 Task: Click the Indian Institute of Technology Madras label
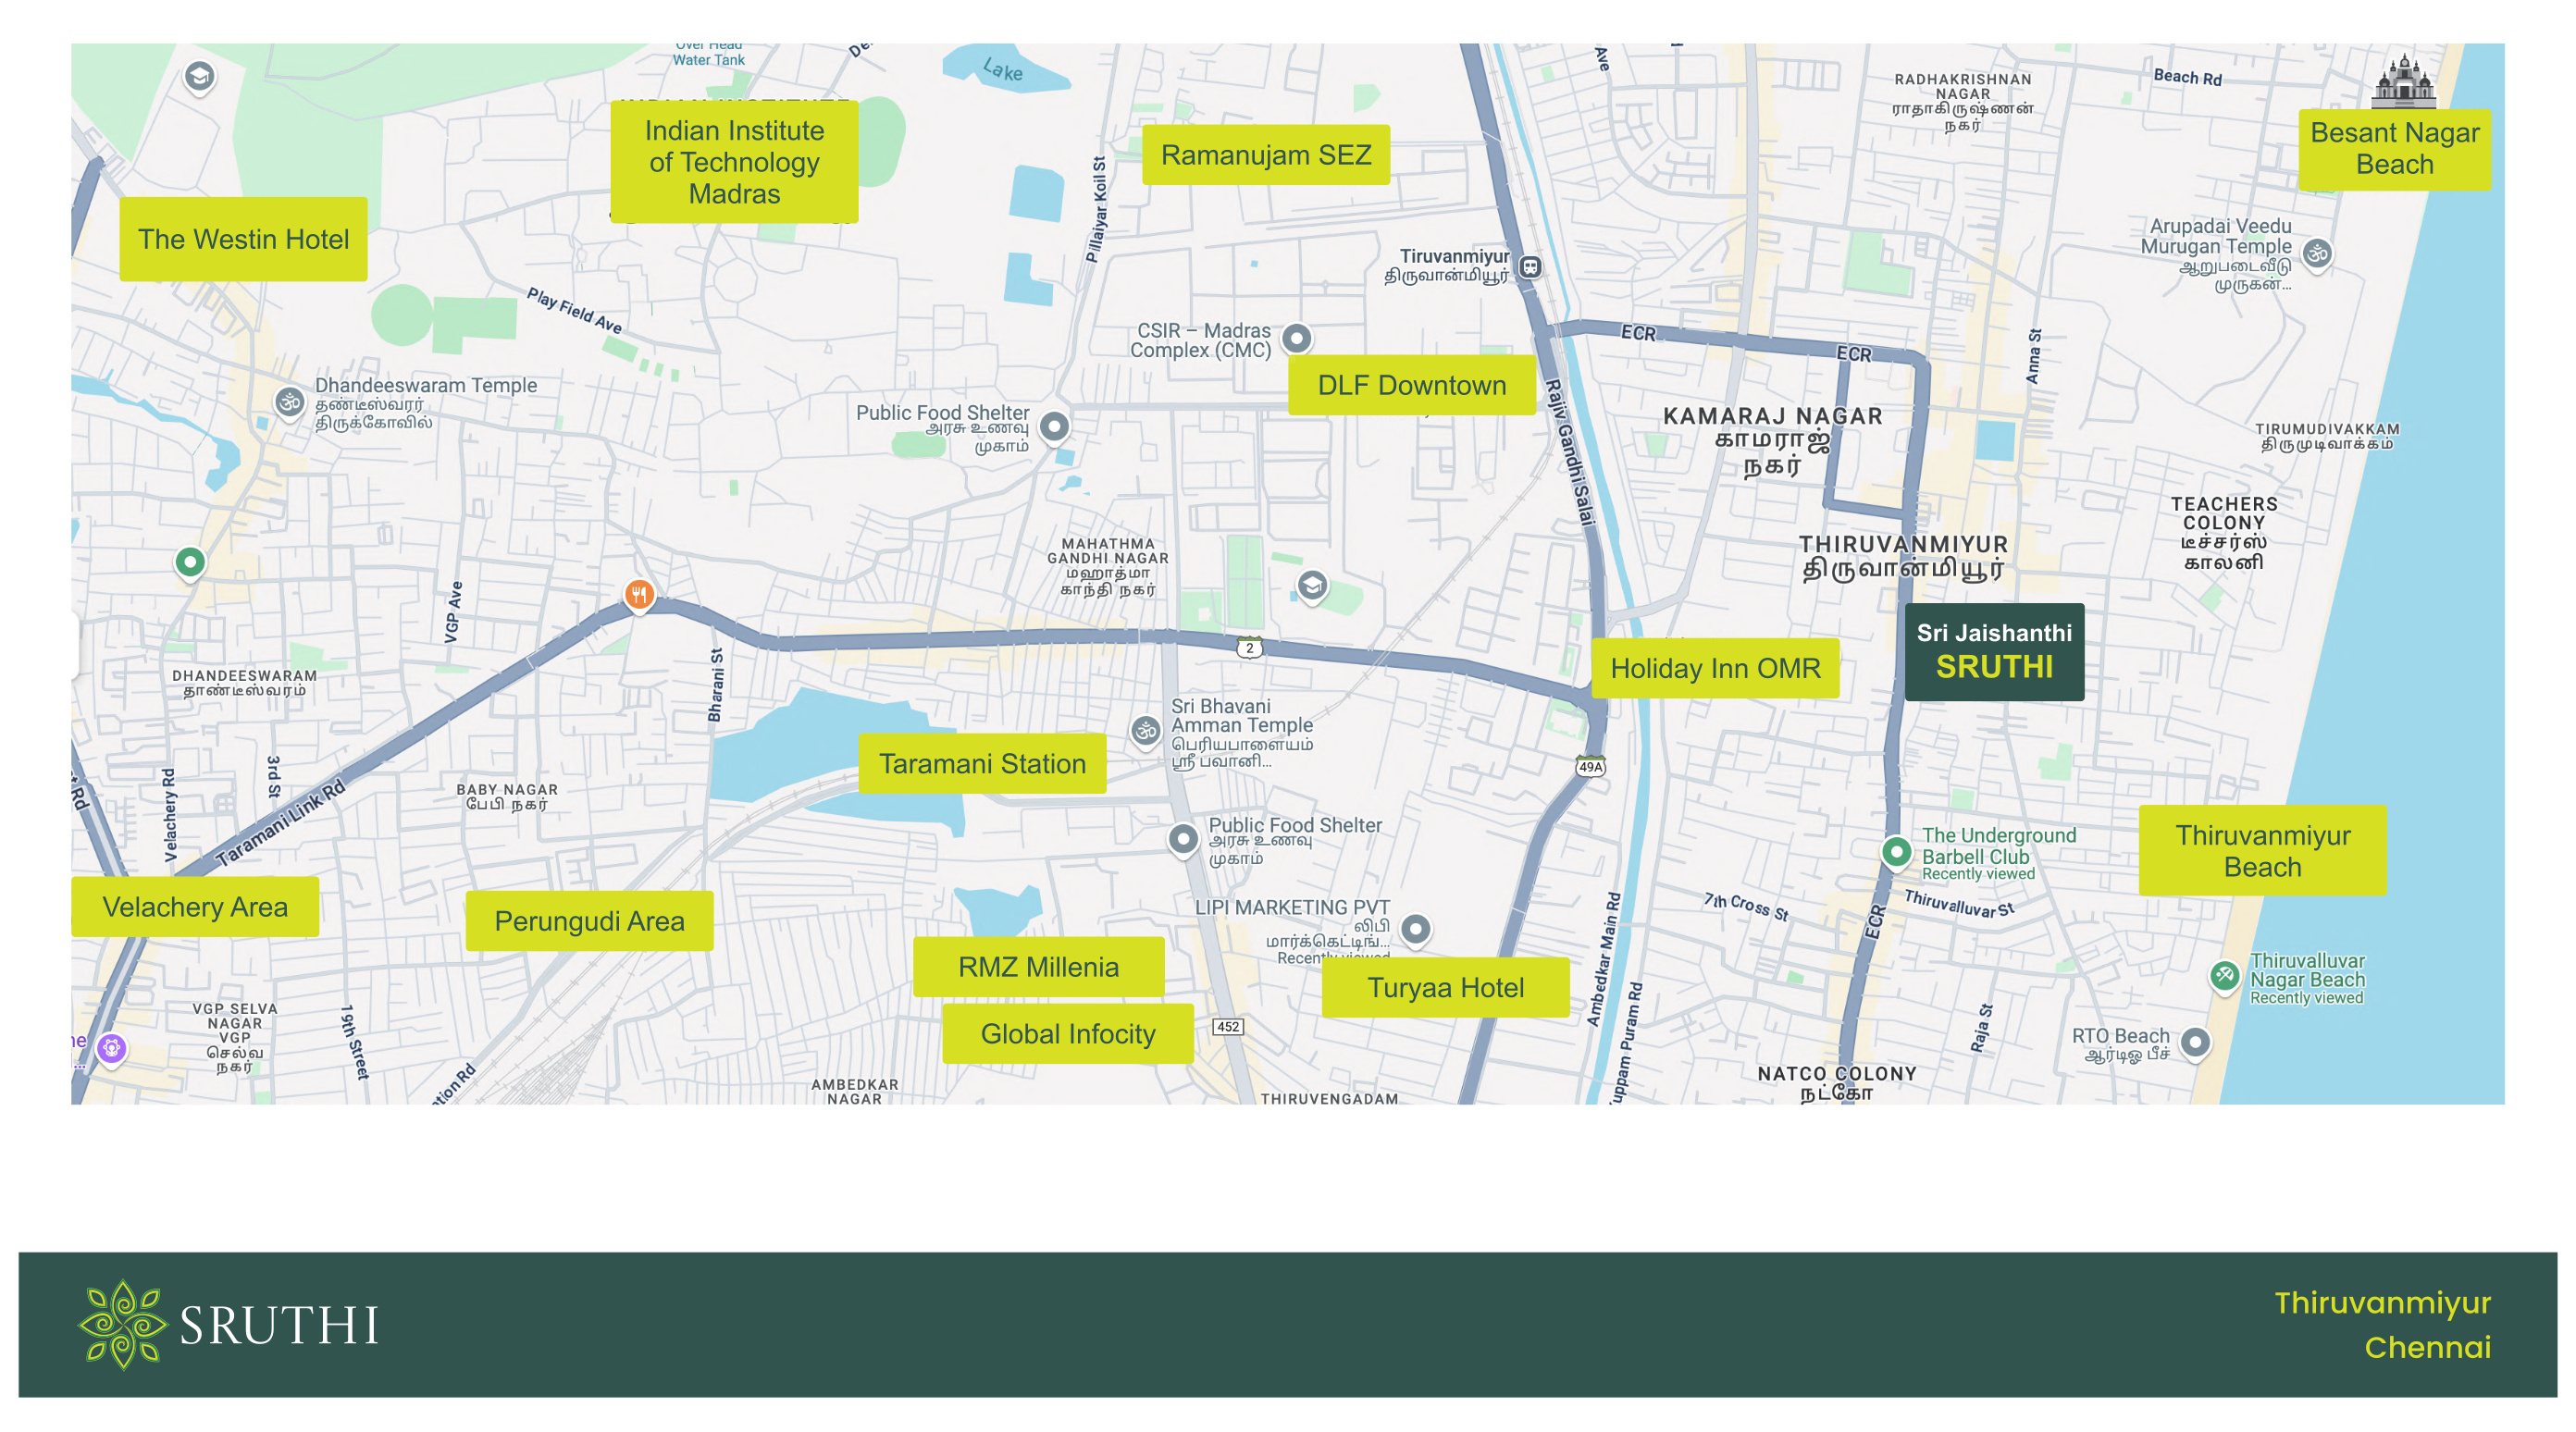tap(734, 162)
